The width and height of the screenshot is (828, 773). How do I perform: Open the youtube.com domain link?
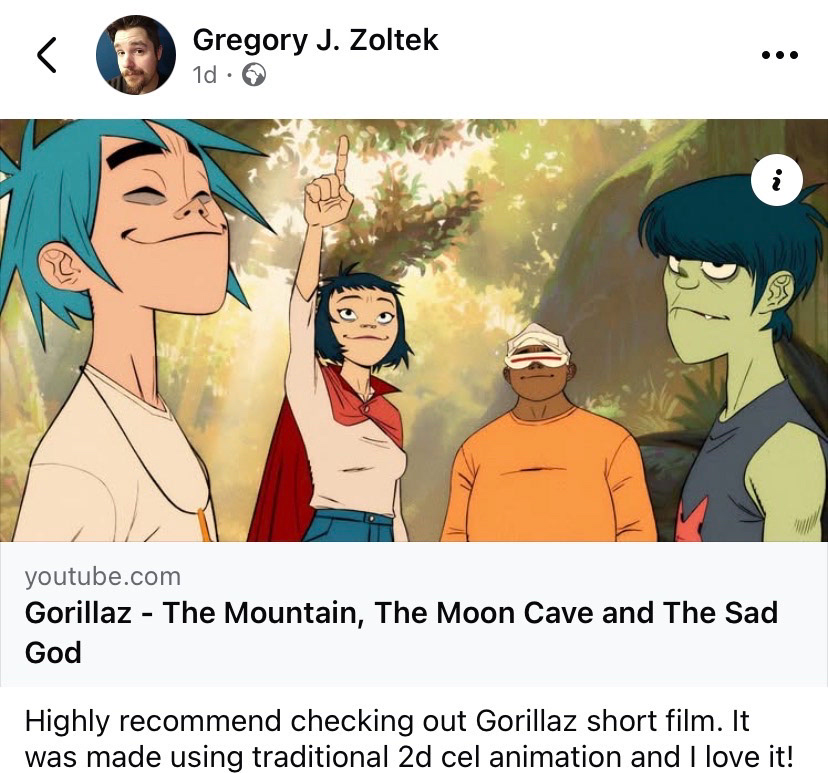click(103, 576)
